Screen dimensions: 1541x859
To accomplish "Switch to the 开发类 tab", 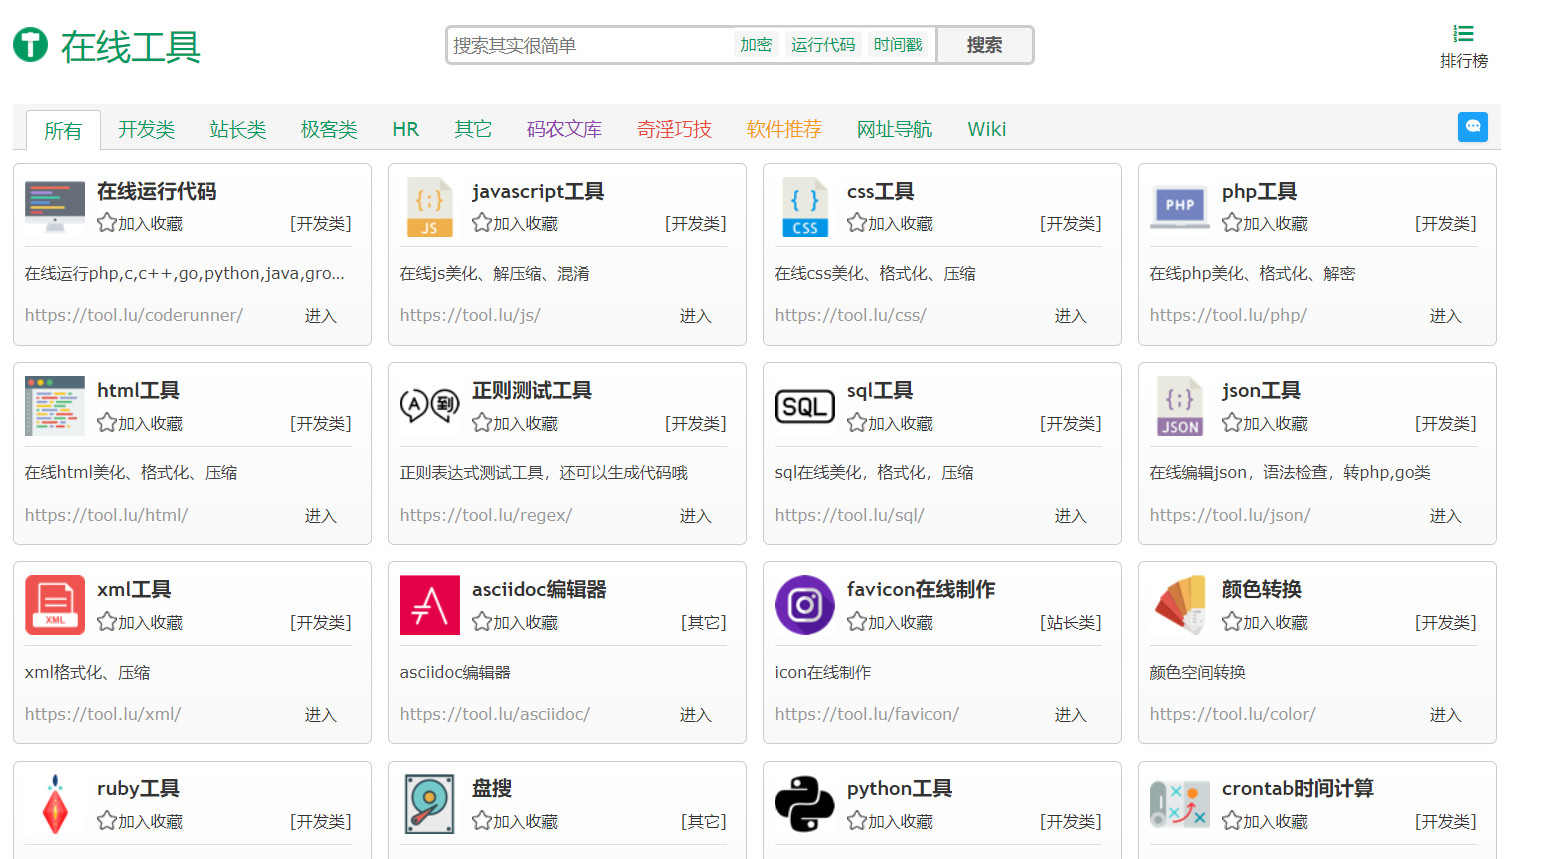I will pos(146,129).
